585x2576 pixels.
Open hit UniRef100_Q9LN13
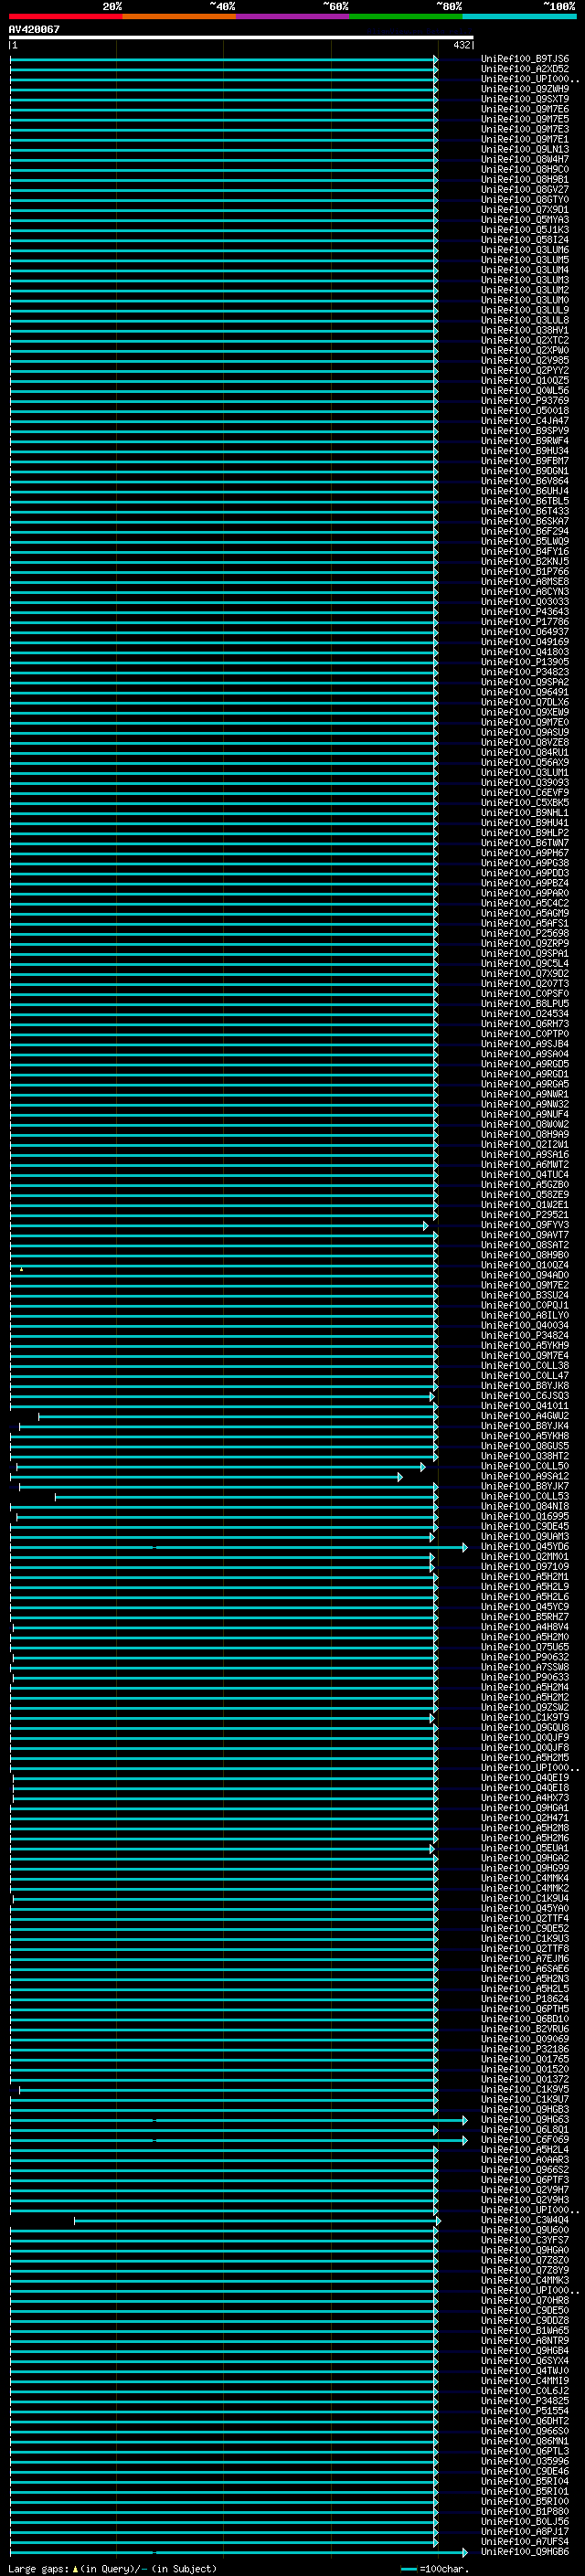point(525,150)
